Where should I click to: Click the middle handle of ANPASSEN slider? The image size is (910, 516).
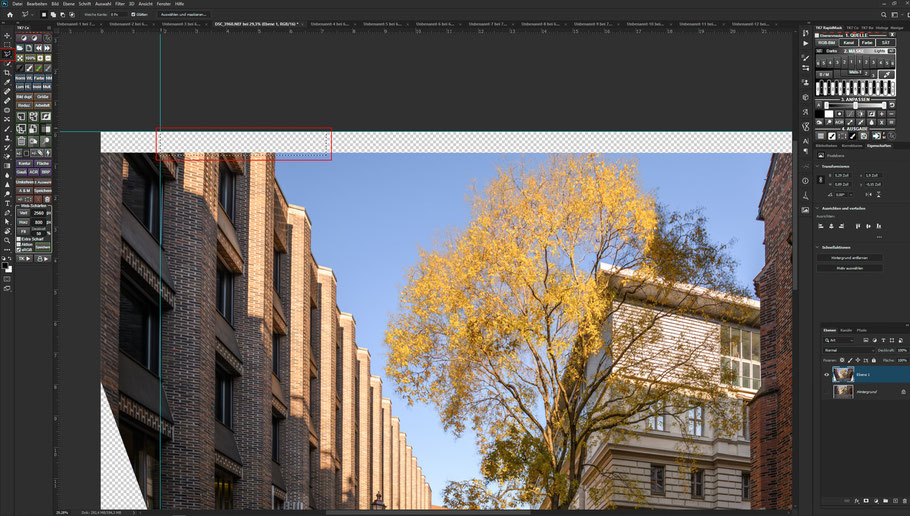pos(855,106)
